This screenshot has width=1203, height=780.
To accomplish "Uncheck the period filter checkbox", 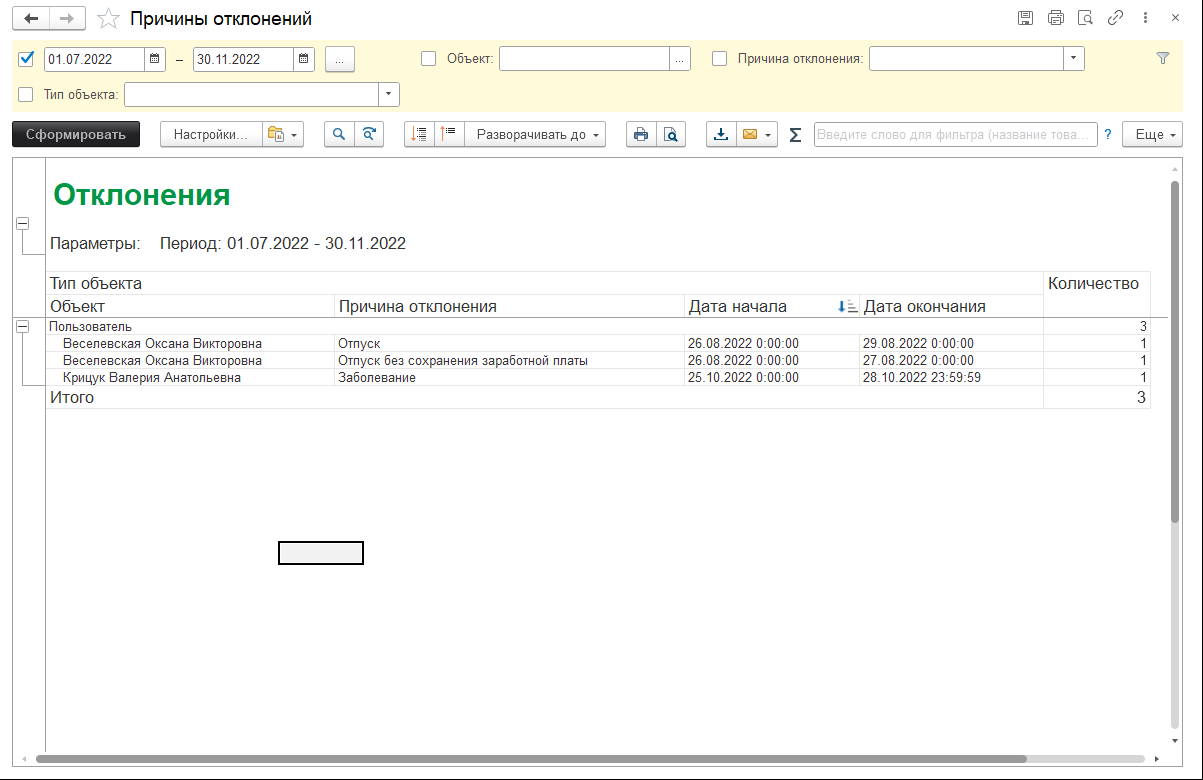I will coord(26,59).
